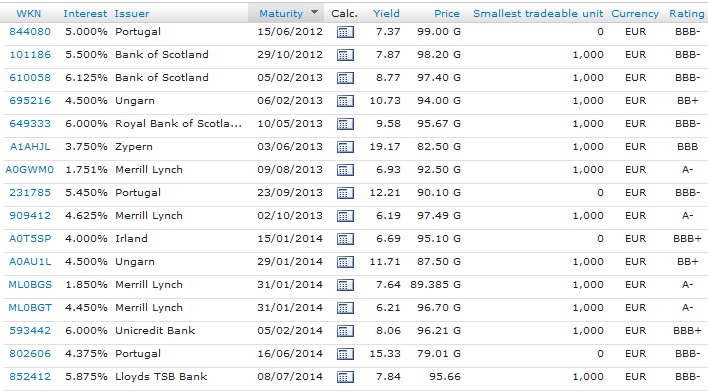Open WKN link 649333
Image resolution: width=708 pixels, height=392 pixels.
pos(30,124)
